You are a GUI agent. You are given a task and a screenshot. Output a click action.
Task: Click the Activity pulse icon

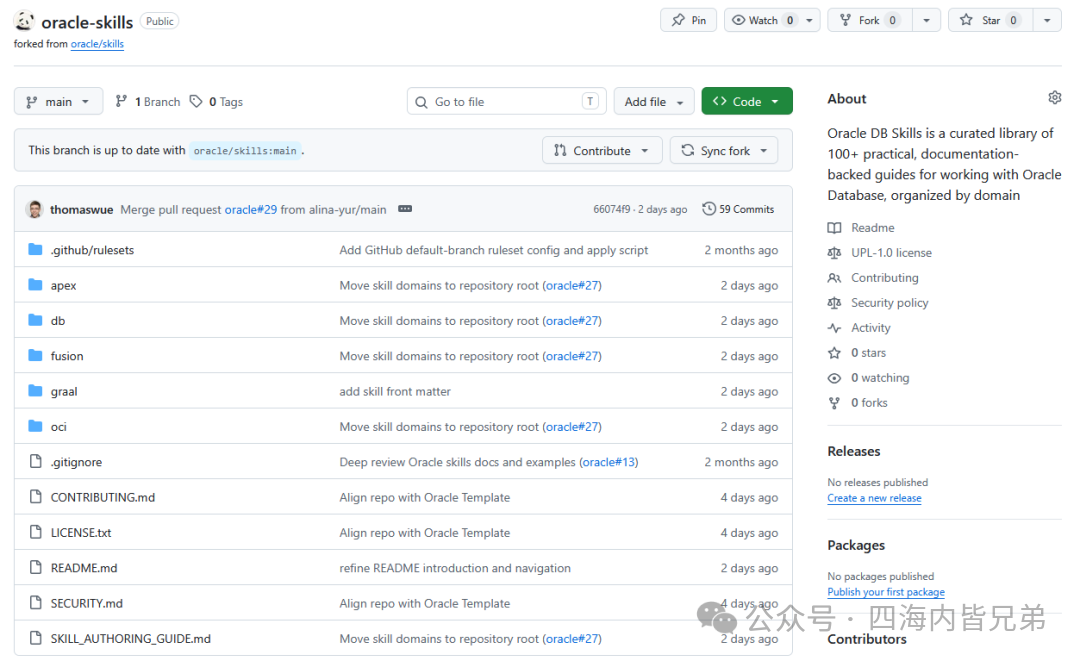[834, 328]
